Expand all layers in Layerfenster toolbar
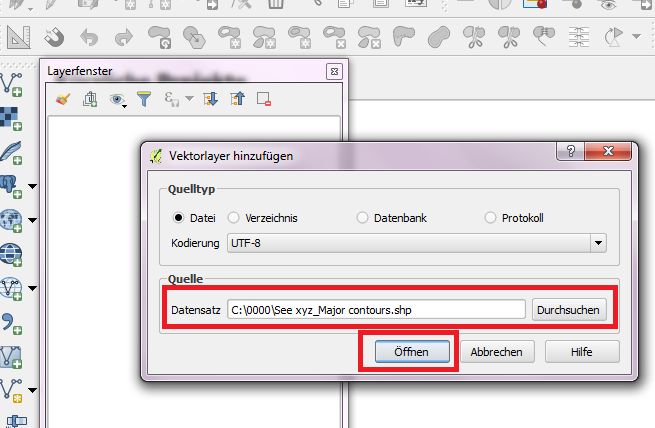 210,99
